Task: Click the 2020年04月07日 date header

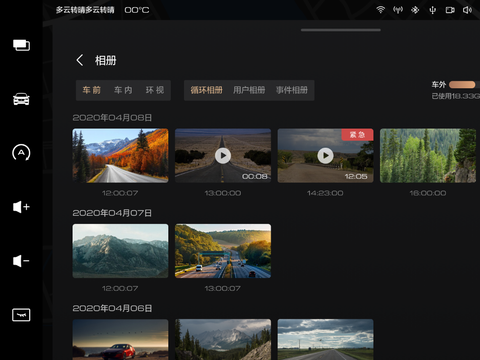Action: (x=112, y=213)
